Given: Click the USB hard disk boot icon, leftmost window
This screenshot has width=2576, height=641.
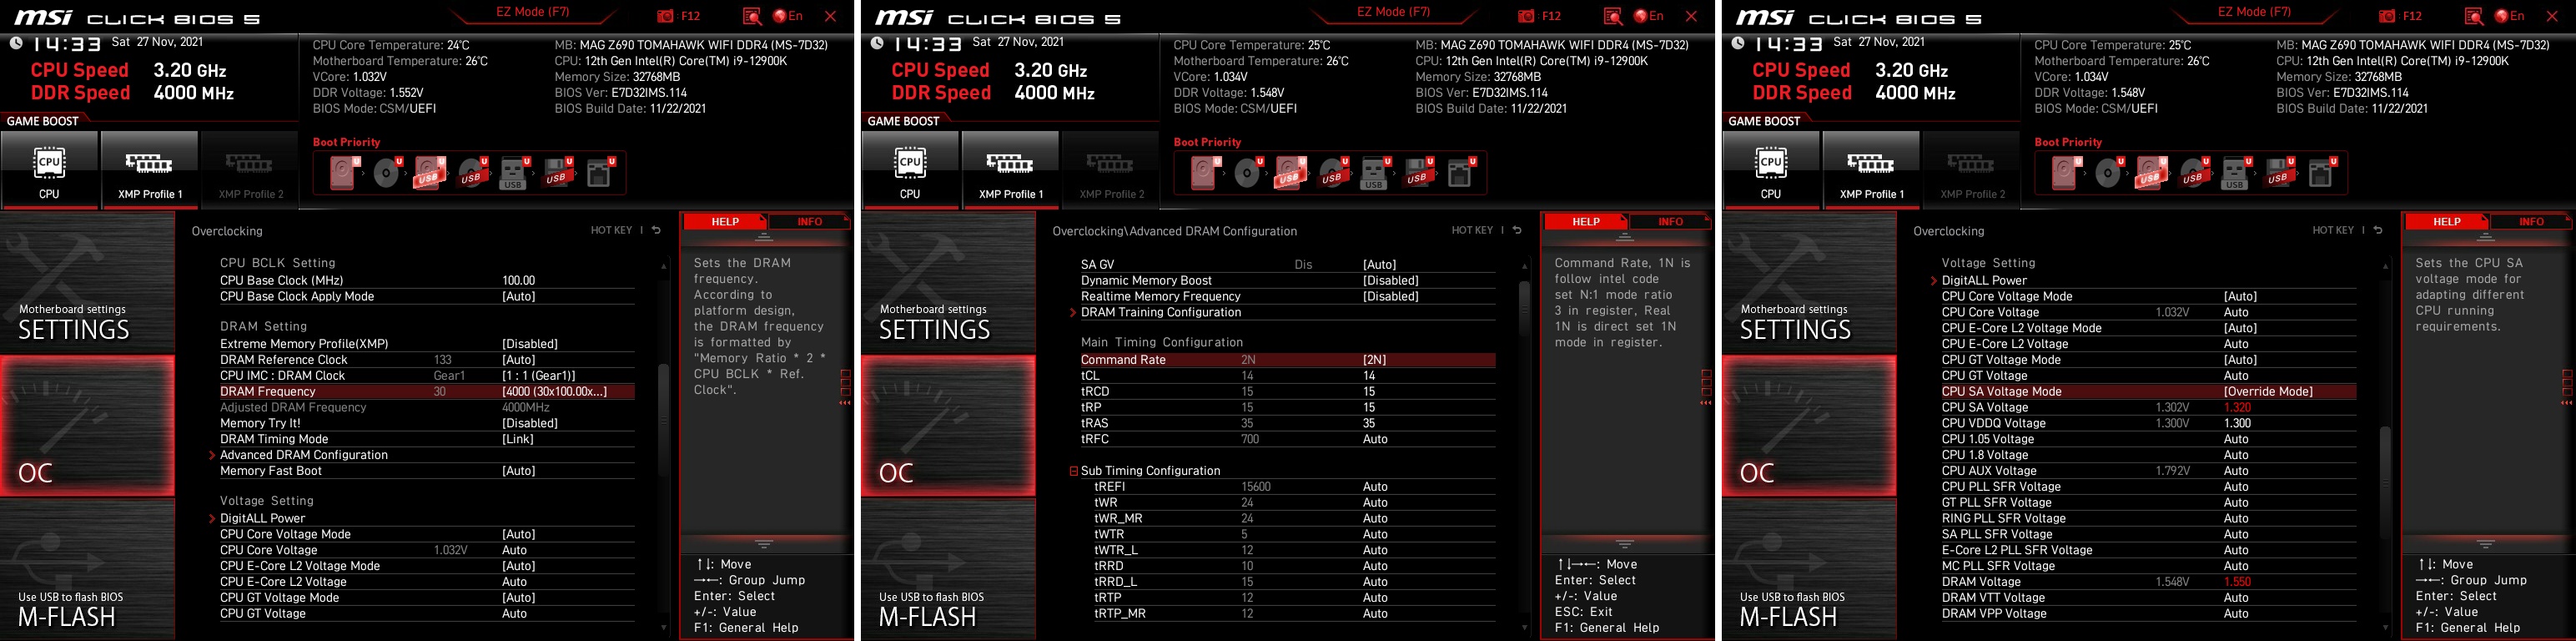Looking at the screenshot, I should pos(430,173).
